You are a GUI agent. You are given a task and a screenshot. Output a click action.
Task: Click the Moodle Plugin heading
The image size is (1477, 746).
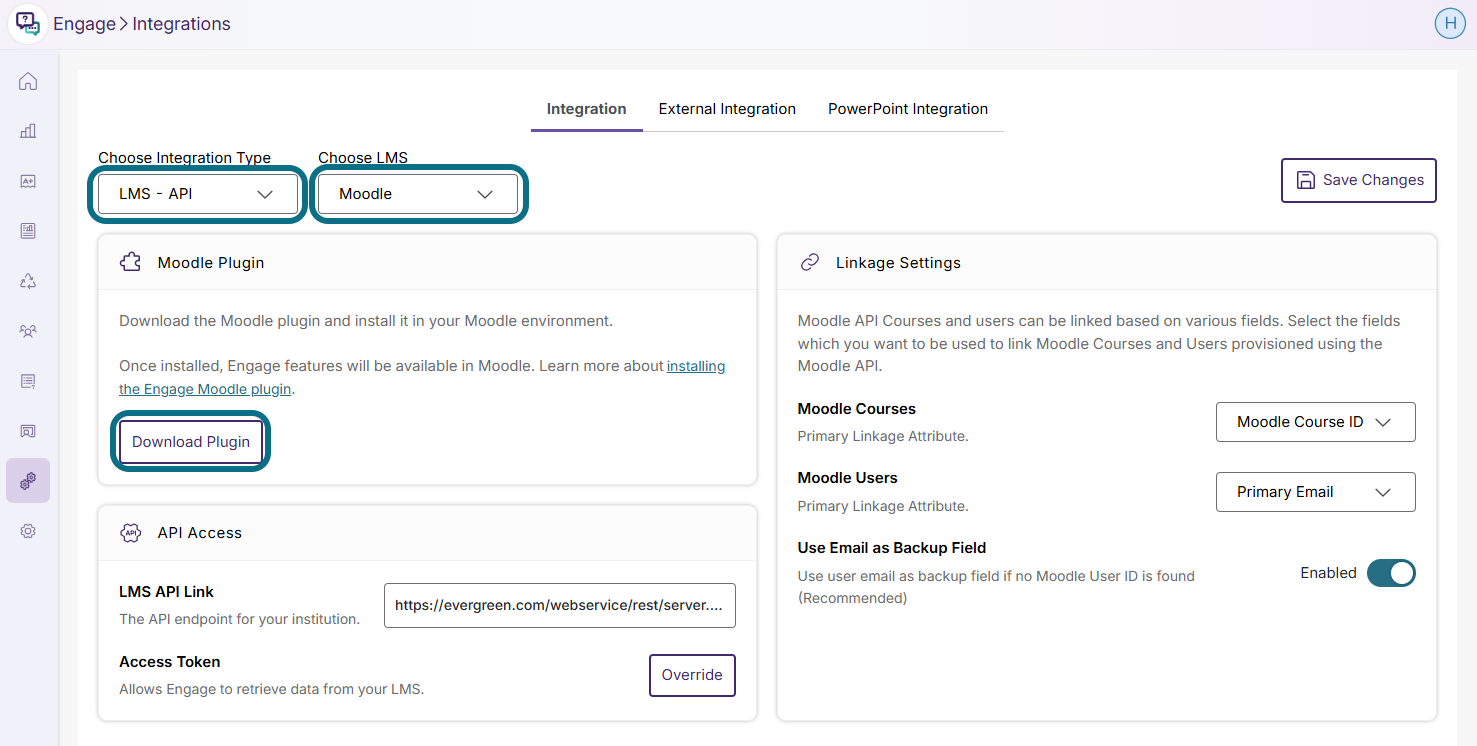[x=211, y=263]
